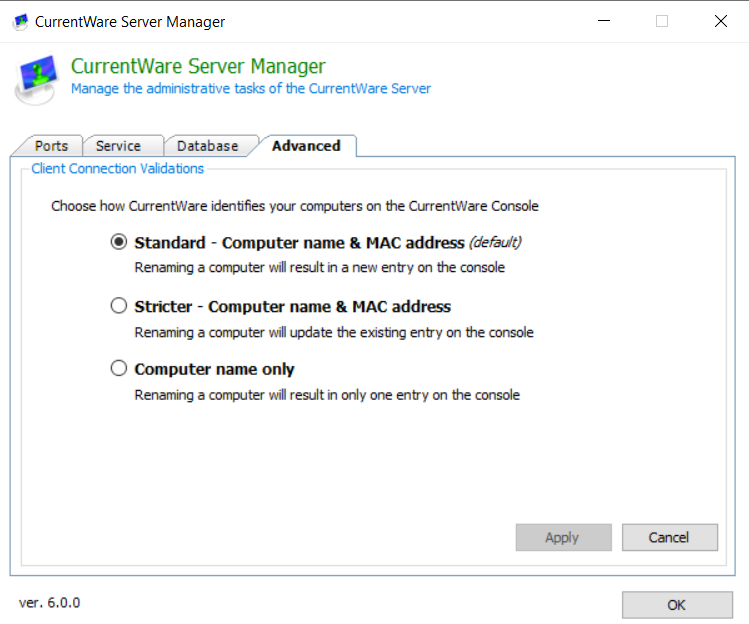Screen dimensions: 749x624
Task: Click 'Manage the administrative tasks' subtitle text
Action: pyautogui.click(x=251, y=89)
